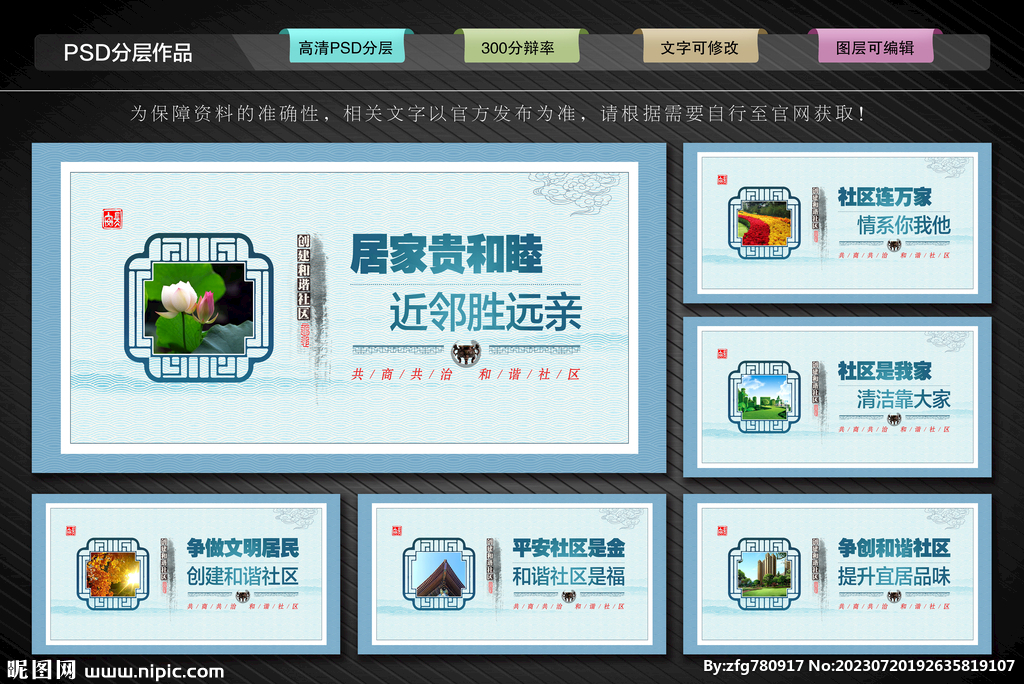The image size is (1024, 684).
Task: Click the tan 文字可修改 label
Action: tap(700, 47)
